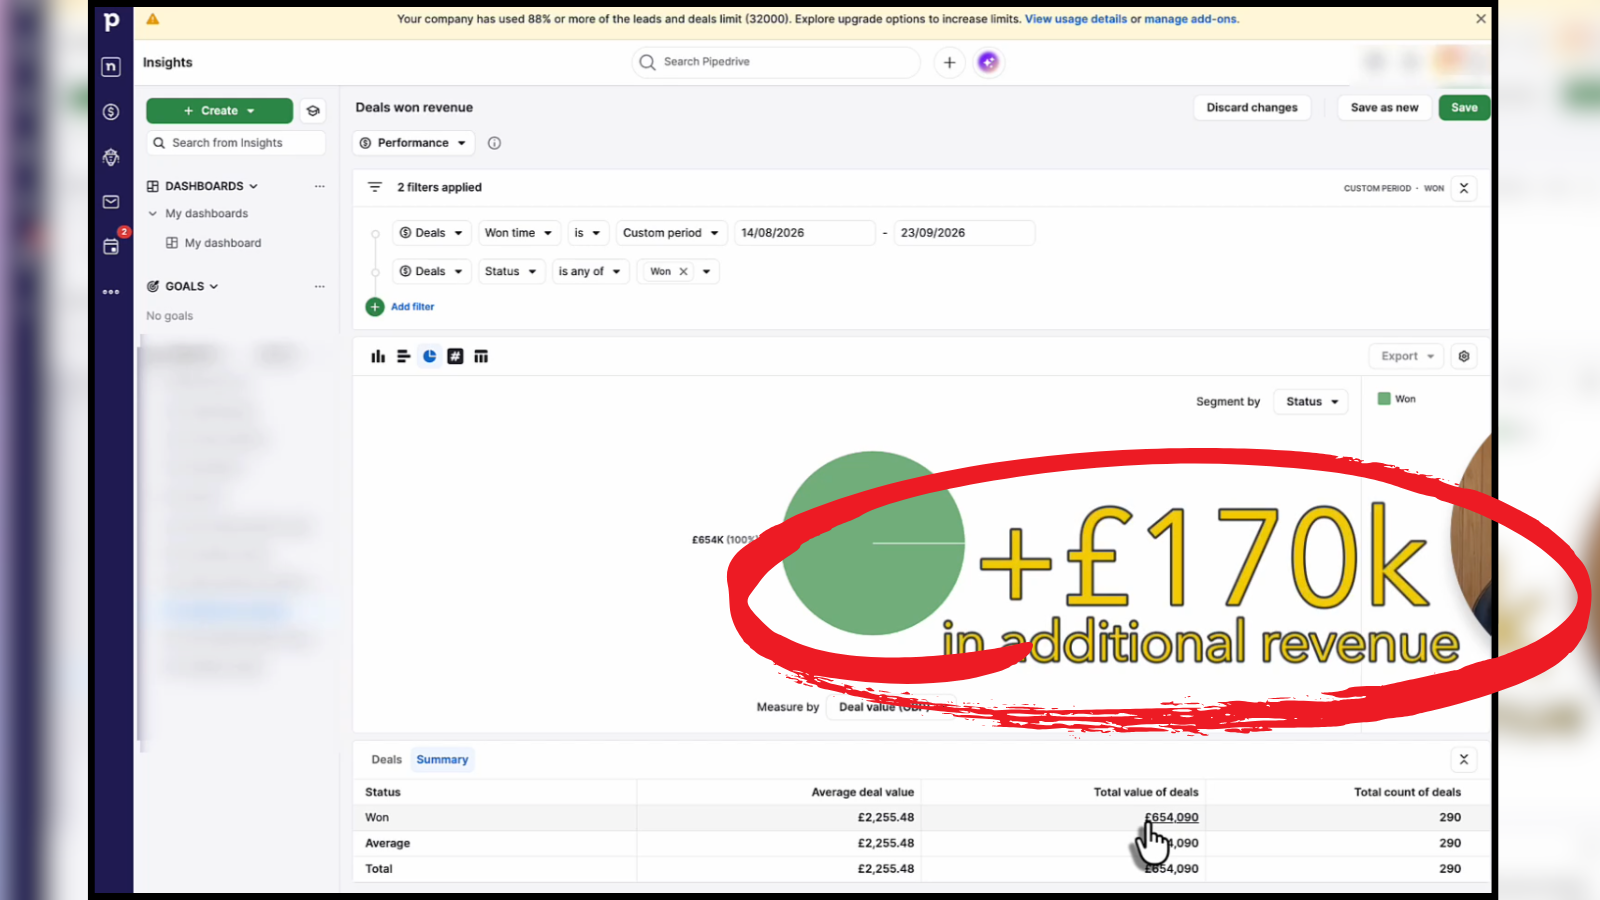This screenshot has height=900, width=1600.
Task: Expand the Export dropdown
Action: [1407, 356]
